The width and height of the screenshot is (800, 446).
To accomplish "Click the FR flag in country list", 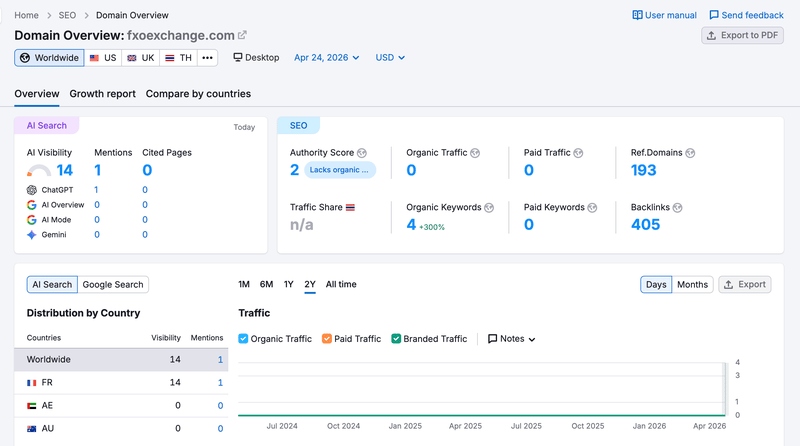I will tap(32, 383).
